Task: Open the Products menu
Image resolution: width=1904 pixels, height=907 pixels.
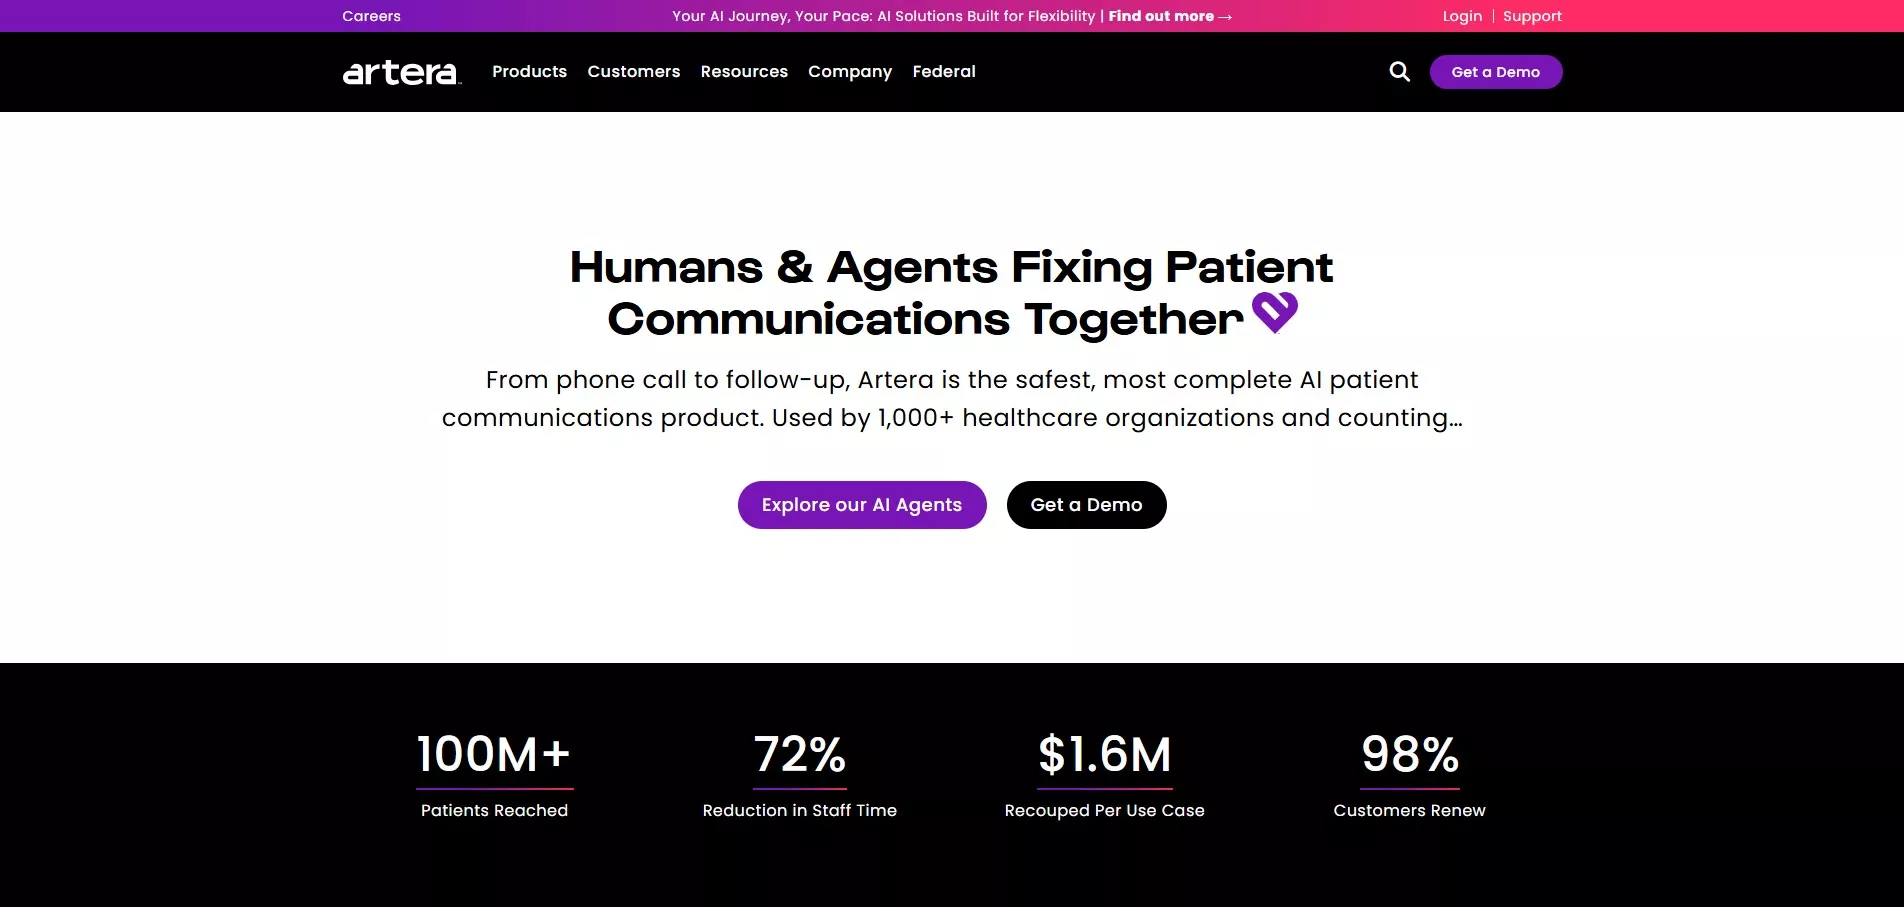Action: 529,72
